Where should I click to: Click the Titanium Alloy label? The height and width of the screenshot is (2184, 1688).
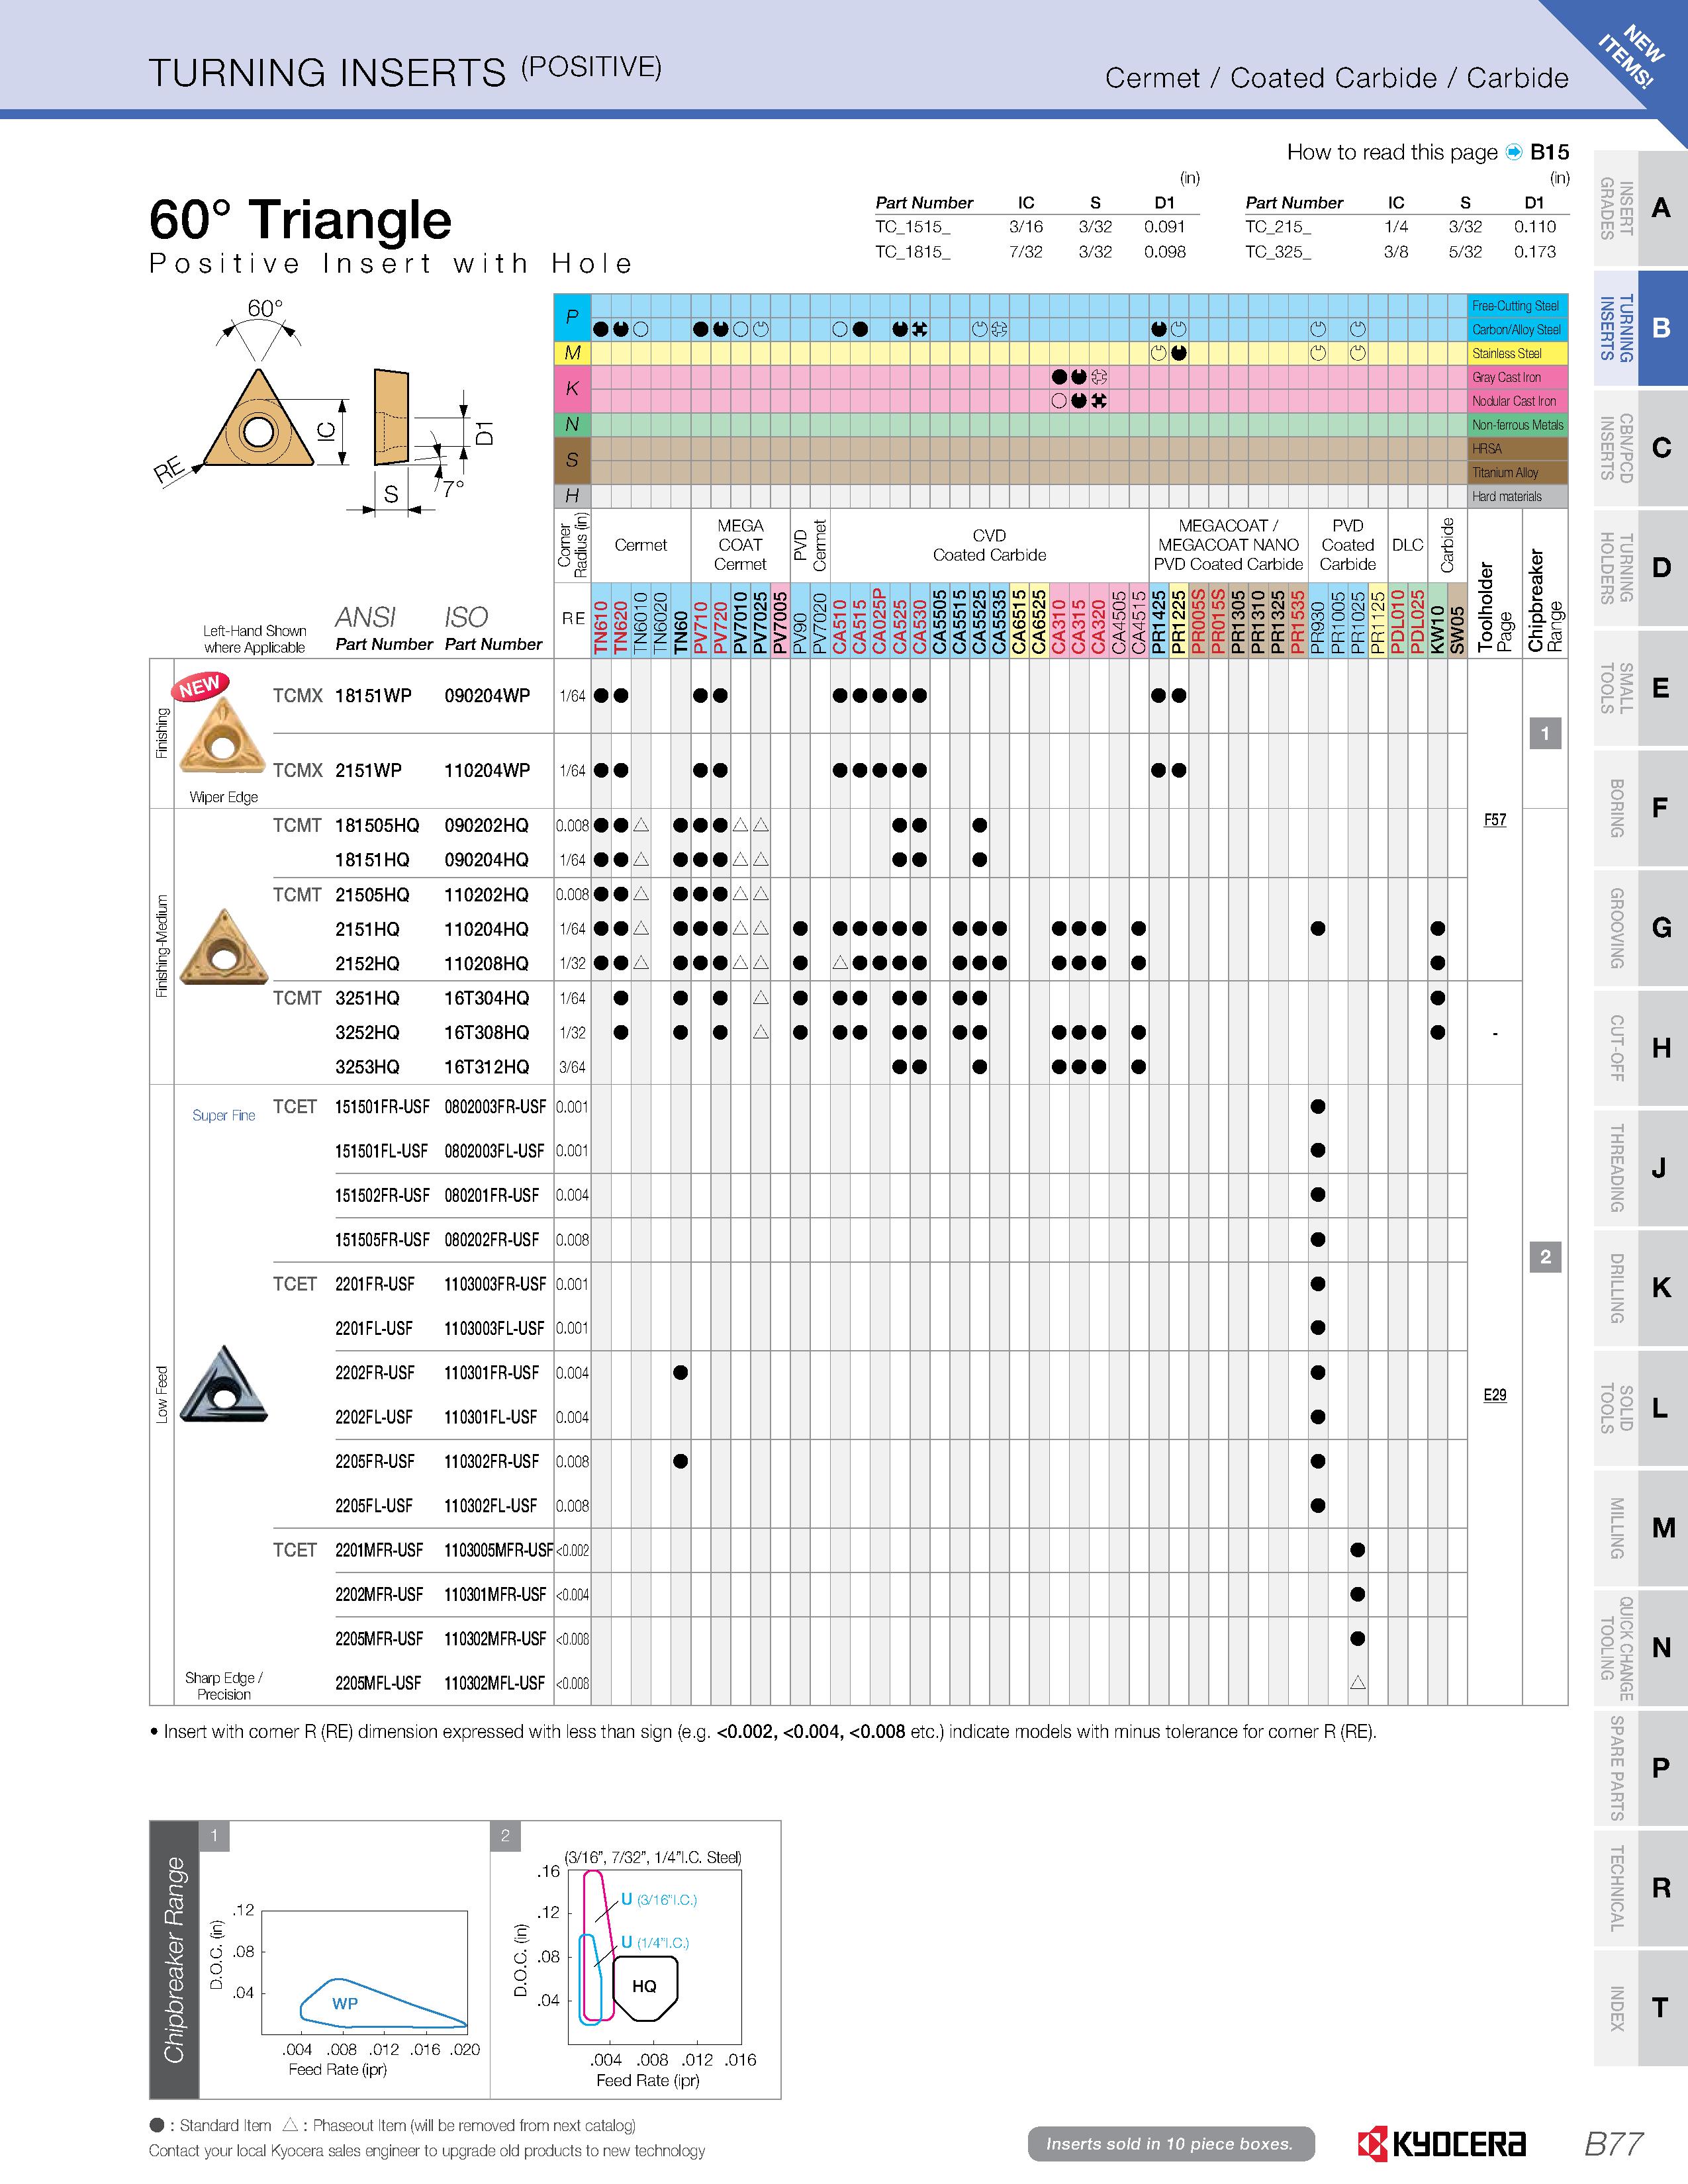tap(1505, 473)
